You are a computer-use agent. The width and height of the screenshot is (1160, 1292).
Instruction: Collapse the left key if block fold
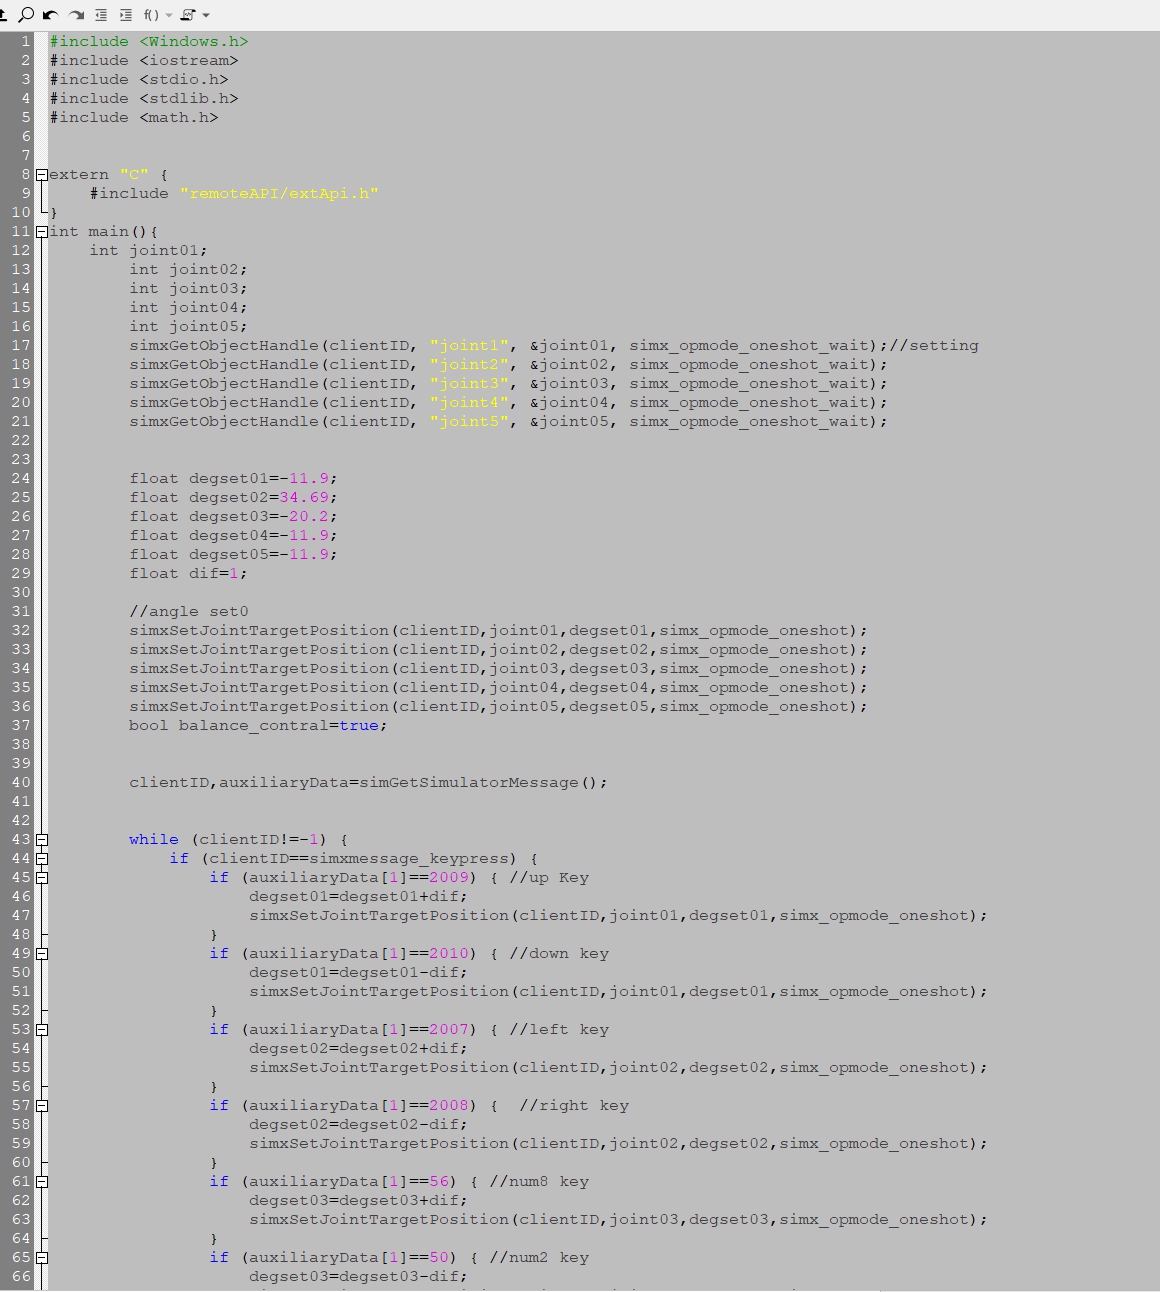41,1029
